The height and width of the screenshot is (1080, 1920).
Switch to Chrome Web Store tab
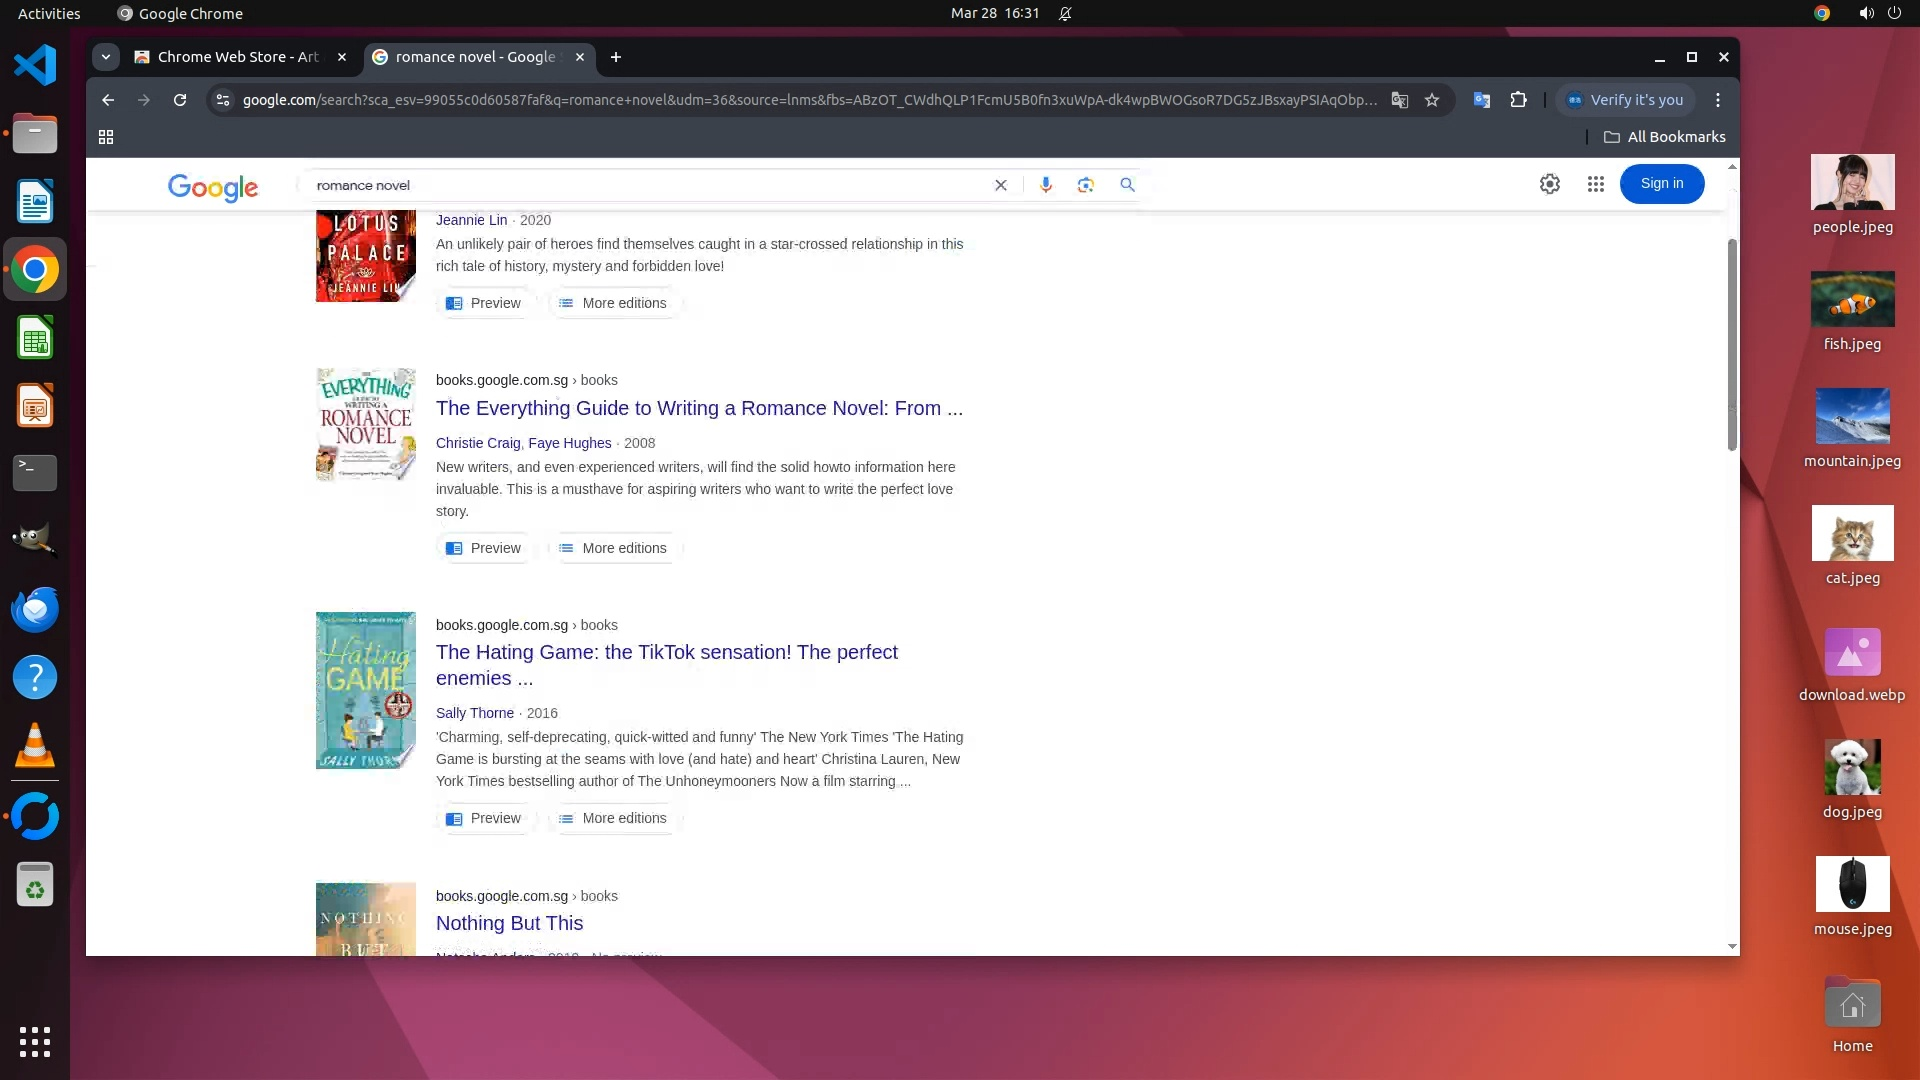point(237,57)
